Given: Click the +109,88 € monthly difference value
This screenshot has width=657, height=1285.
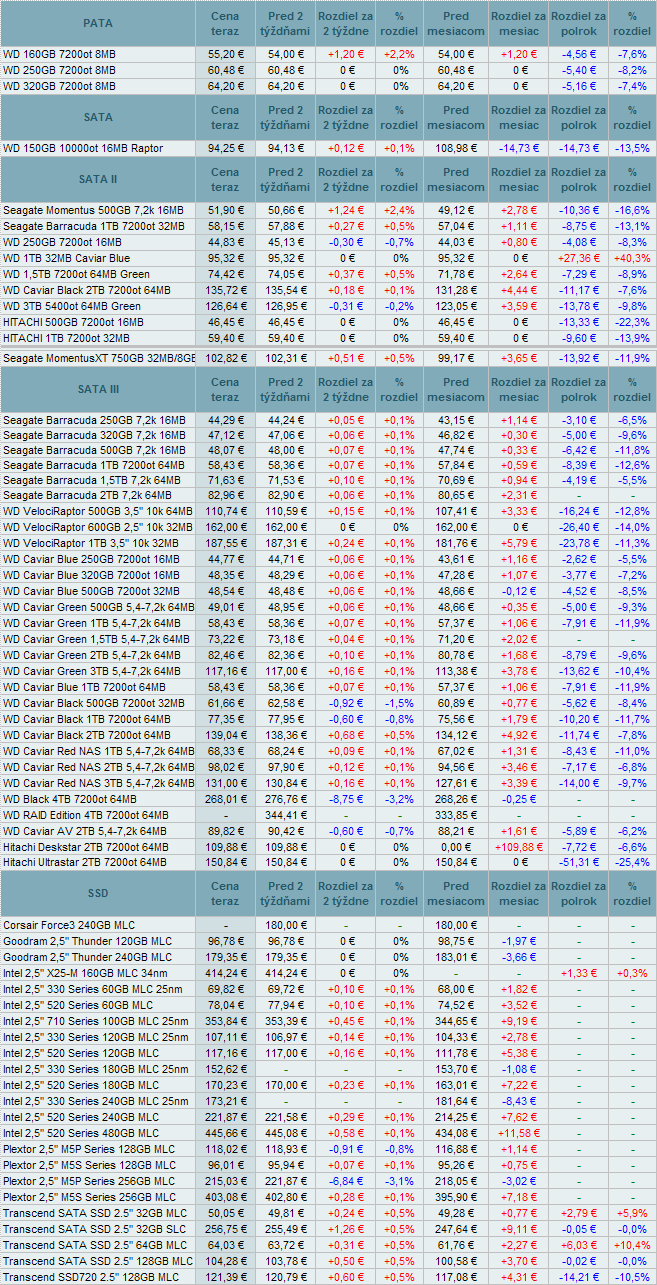Looking at the screenshot, I should click(x=518, y=846).
